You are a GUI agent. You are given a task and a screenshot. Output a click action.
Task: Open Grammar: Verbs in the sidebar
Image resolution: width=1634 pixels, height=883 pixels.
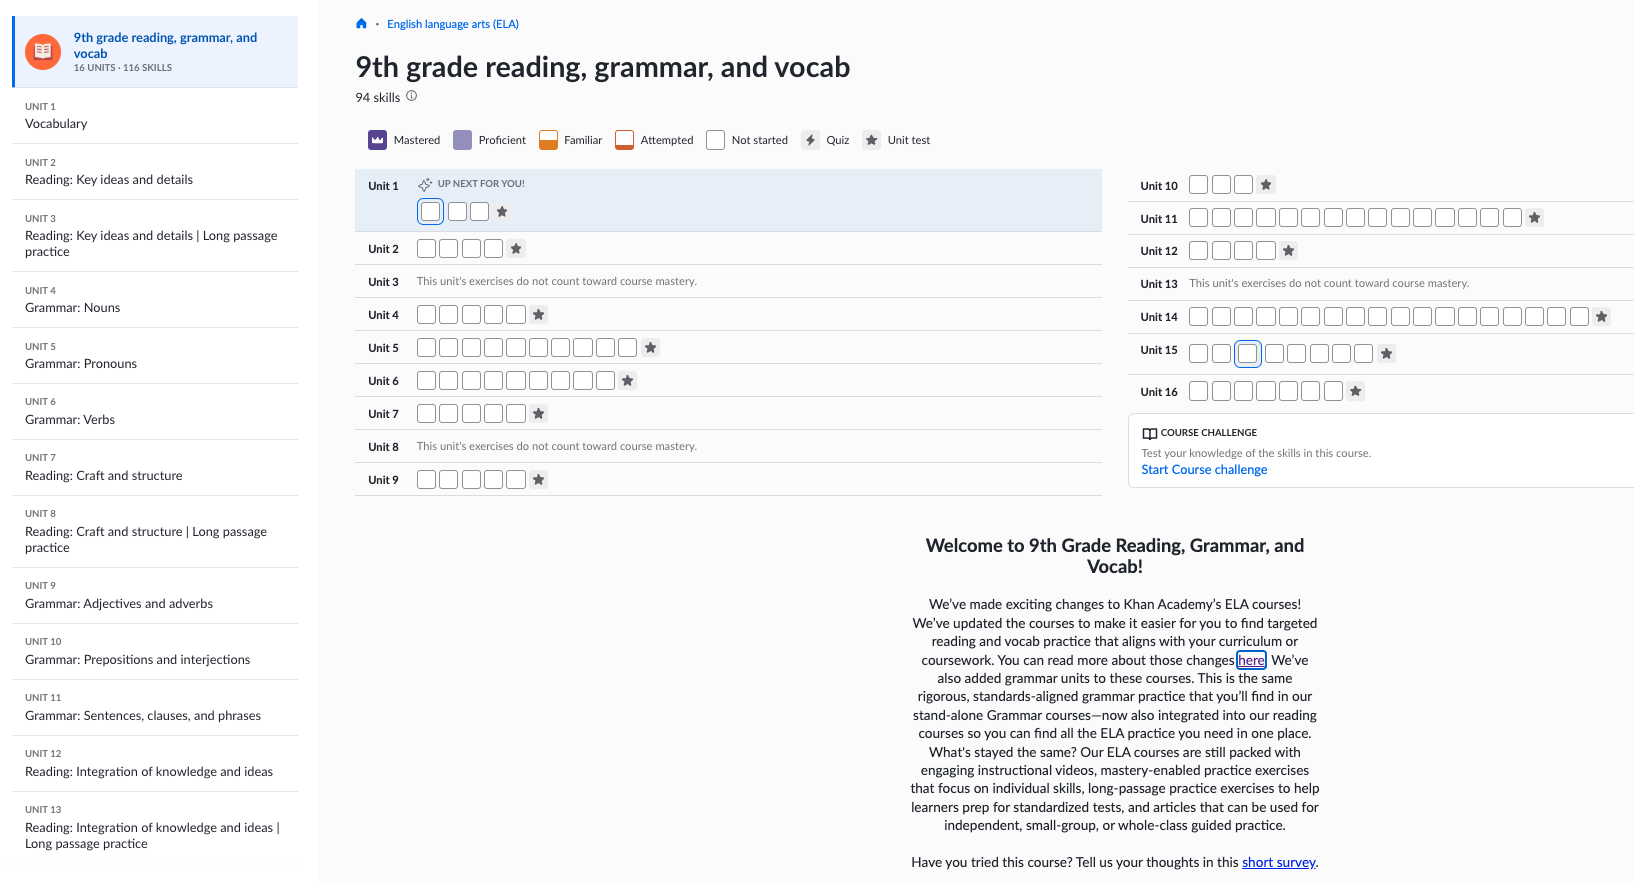(x=155, y=412)
